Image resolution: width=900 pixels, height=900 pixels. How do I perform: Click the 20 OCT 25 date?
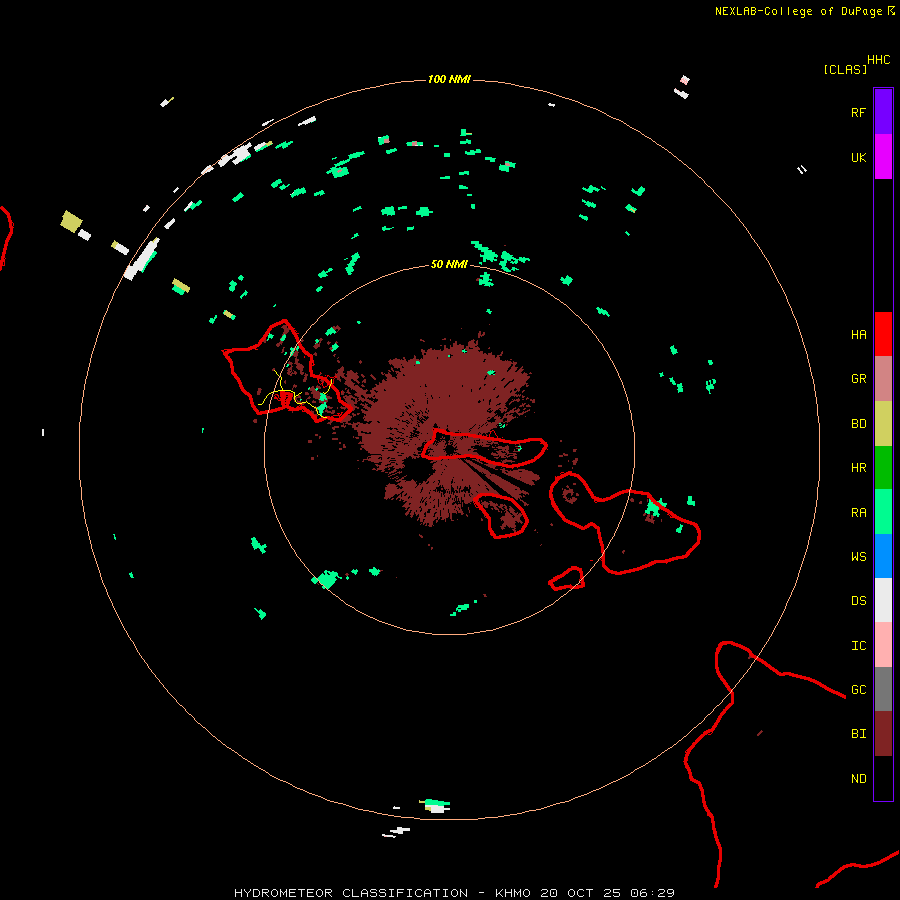point(581,893)
